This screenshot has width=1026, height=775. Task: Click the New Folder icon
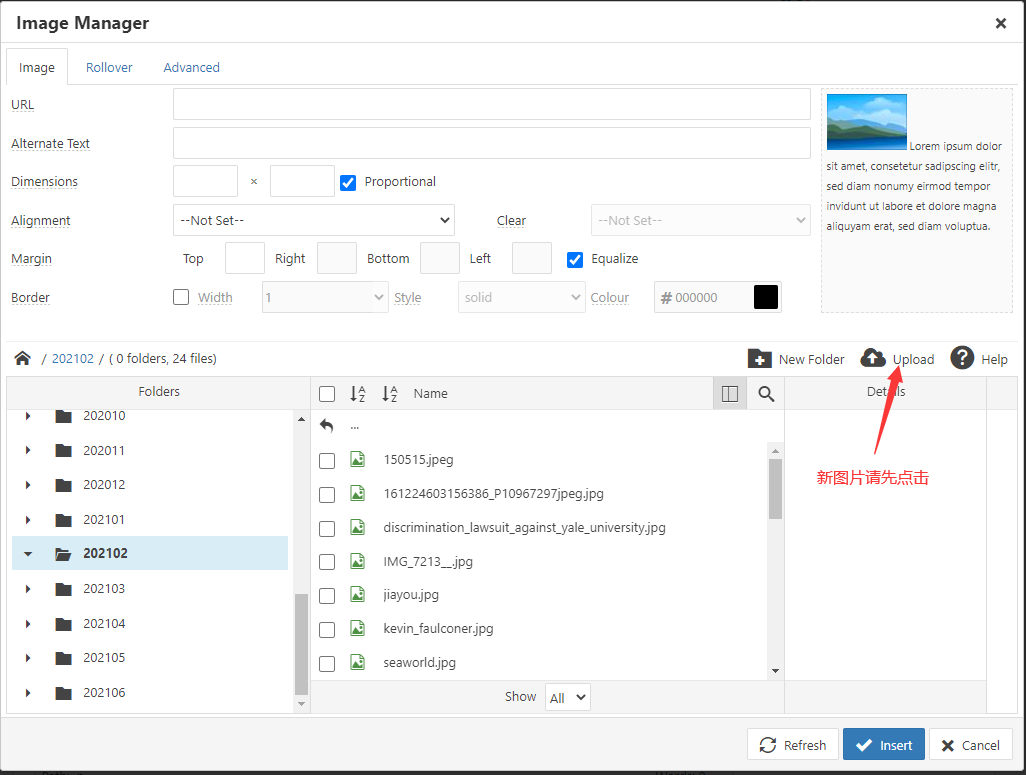760,358
